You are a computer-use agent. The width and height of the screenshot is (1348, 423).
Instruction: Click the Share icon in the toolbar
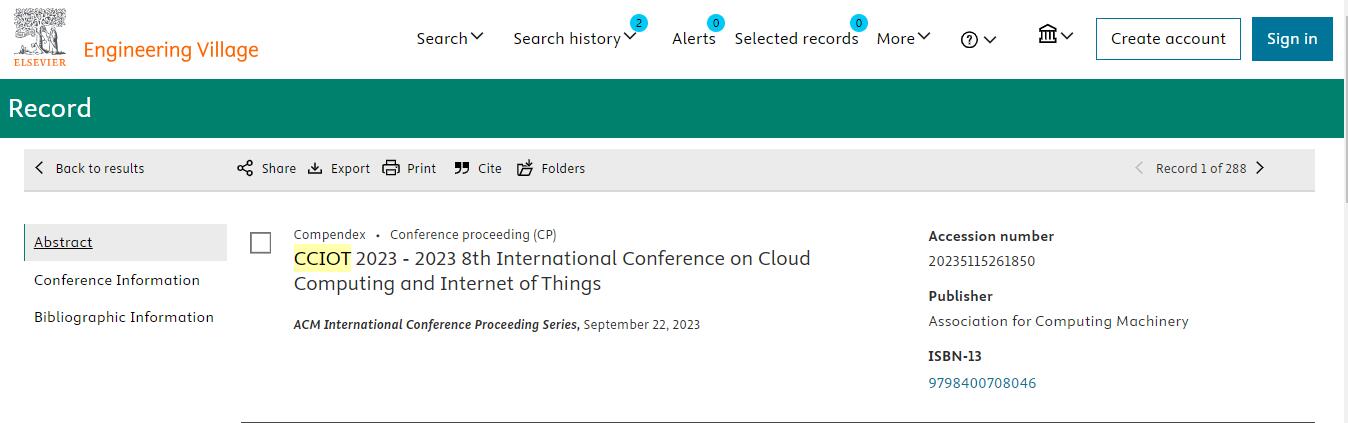(245, 168)
